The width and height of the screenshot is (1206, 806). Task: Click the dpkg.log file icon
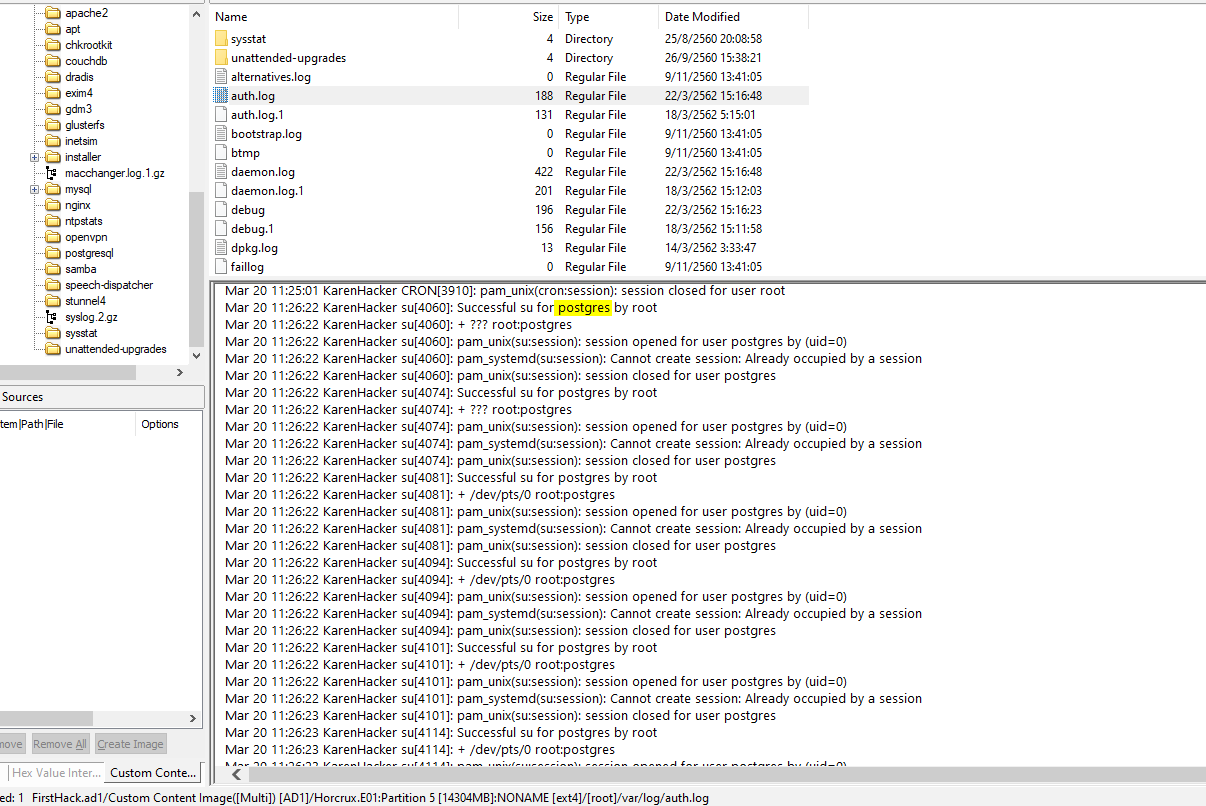click(x=222, y=247)
